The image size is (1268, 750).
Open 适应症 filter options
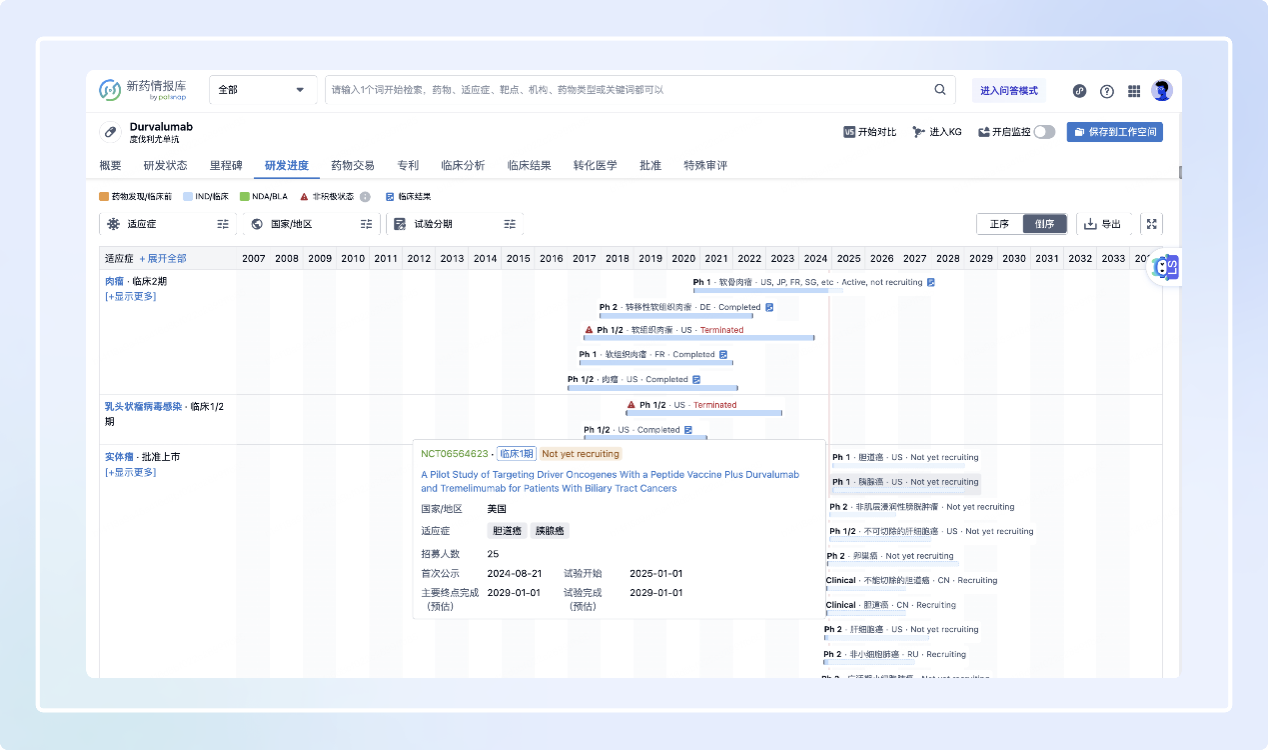click(223, 224)
